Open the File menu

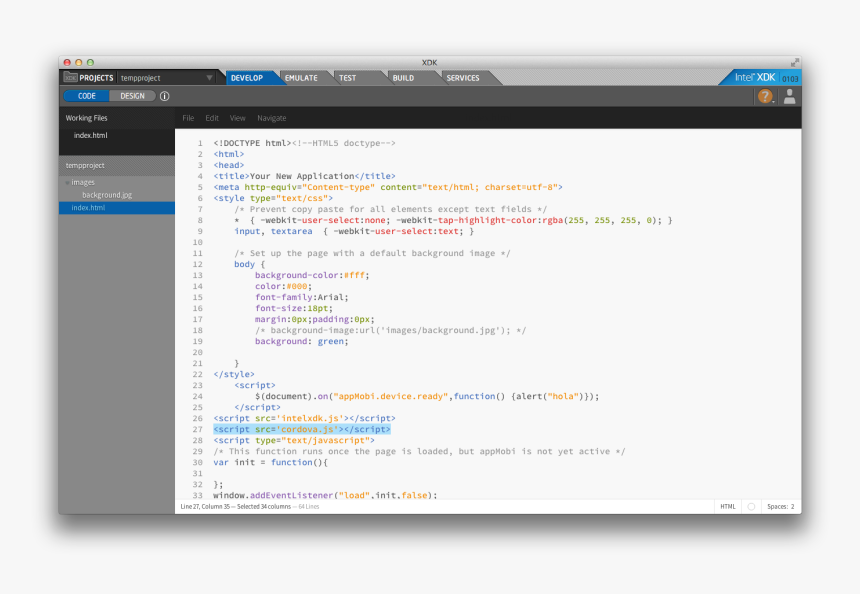click(188, 118)
